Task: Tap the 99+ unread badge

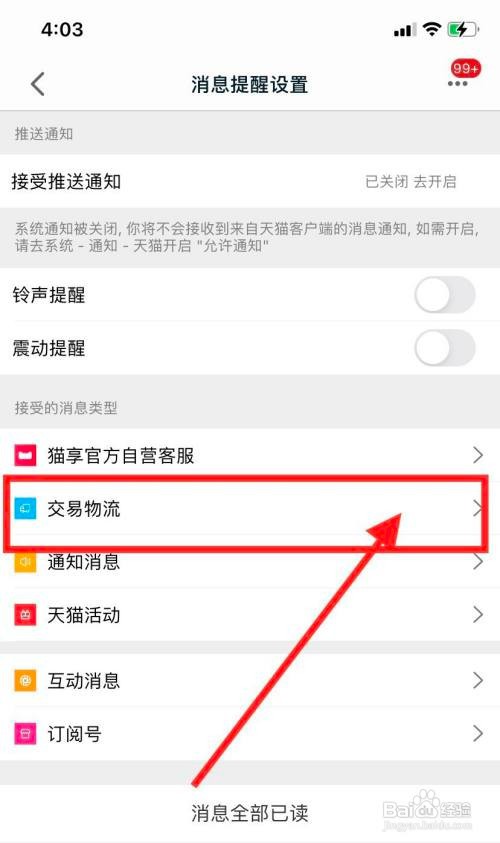Action: pyautogui.click(x=466, y=69)
